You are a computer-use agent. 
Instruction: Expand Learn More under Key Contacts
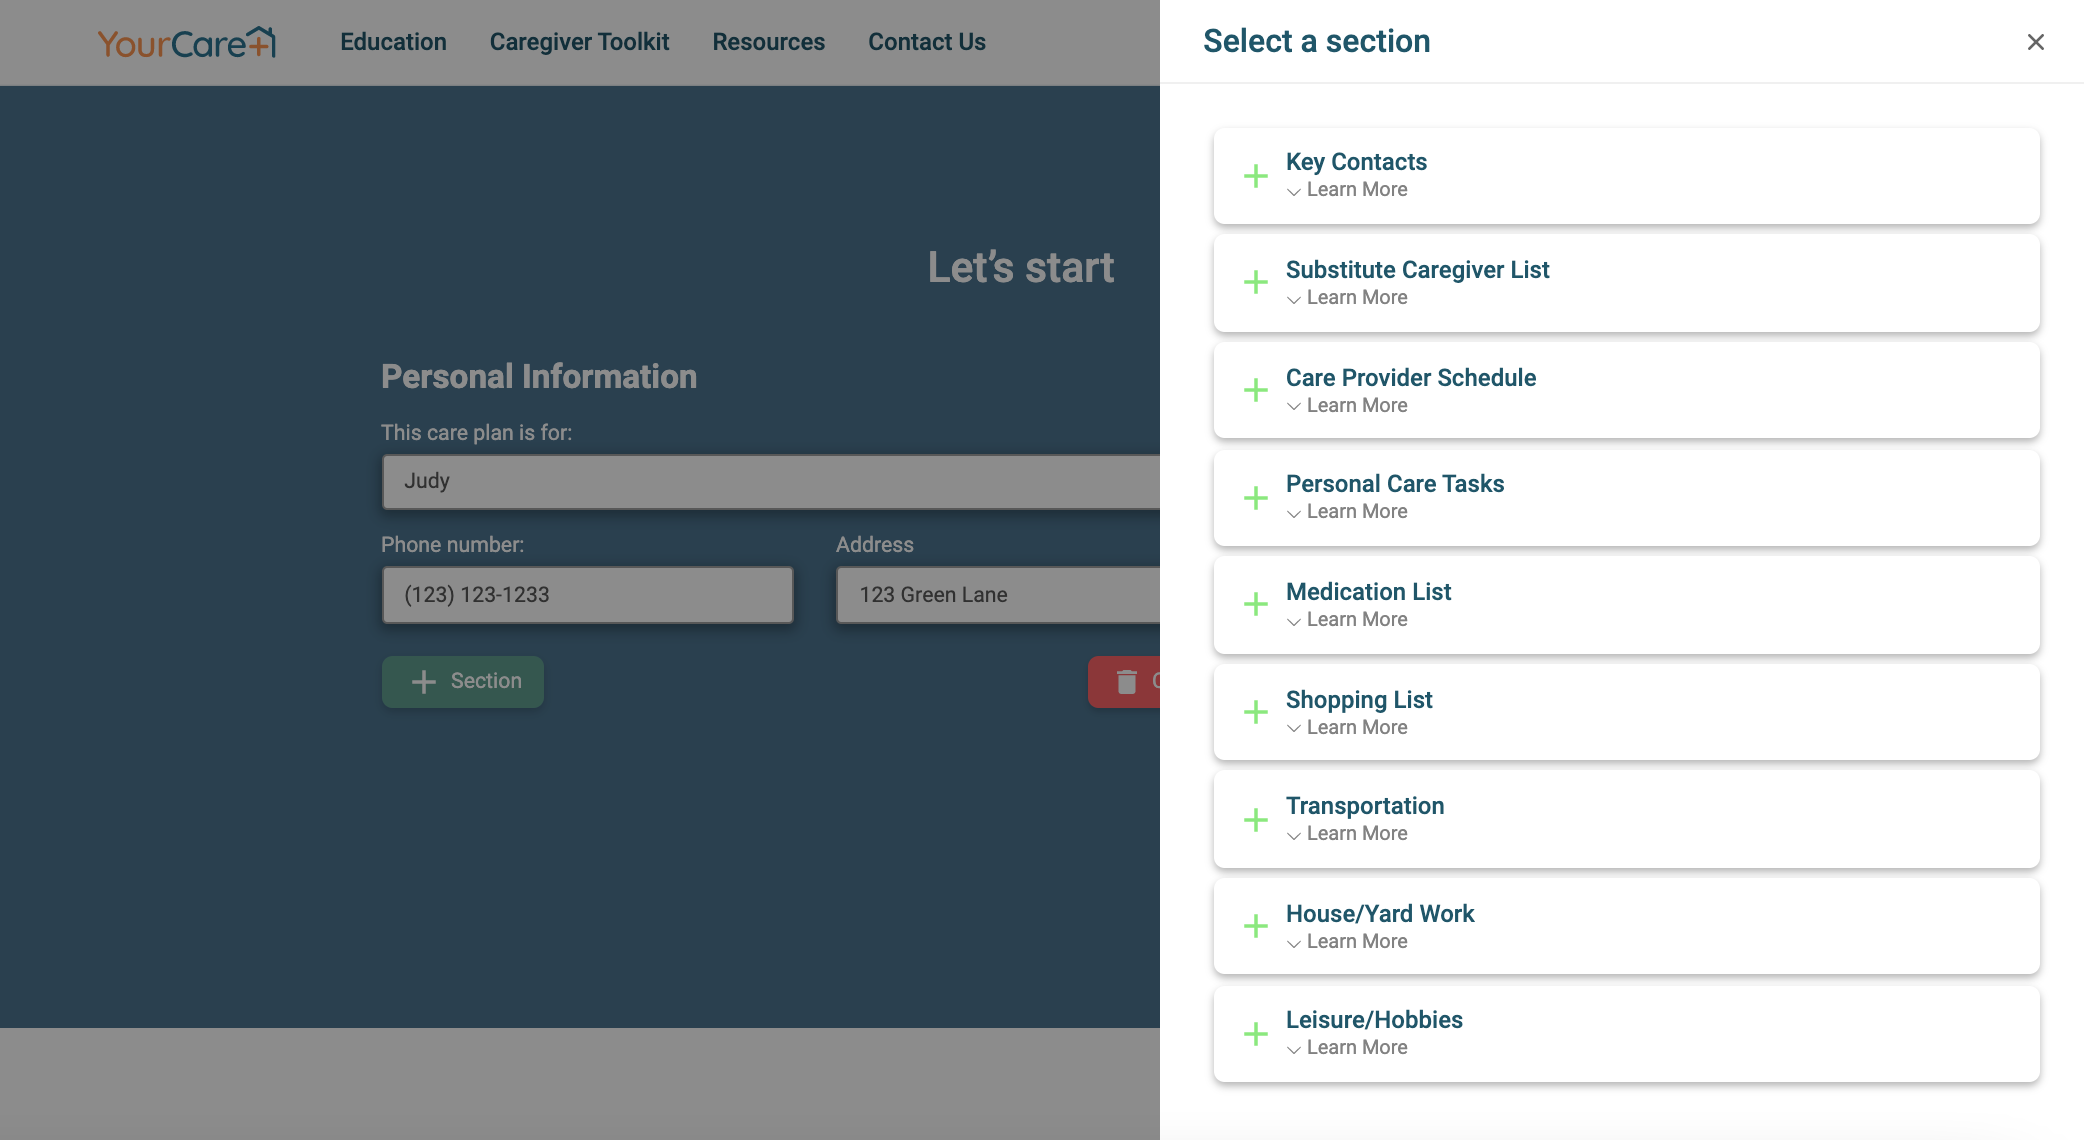tap(1347, 190)
